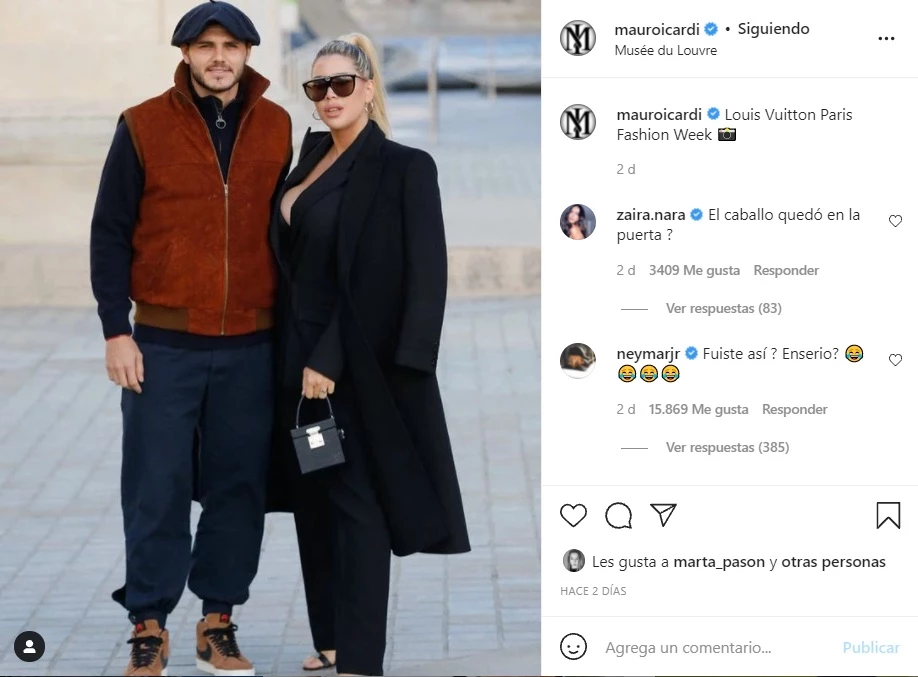Expand neymarjr's 385 replies
The image size is (918, 677).
(727, 447)
